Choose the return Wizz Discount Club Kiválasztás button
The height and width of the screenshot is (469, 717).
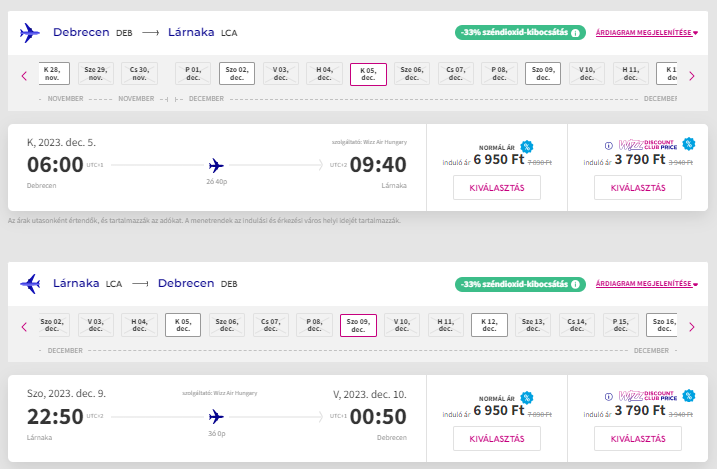click(x=638, y=438)
